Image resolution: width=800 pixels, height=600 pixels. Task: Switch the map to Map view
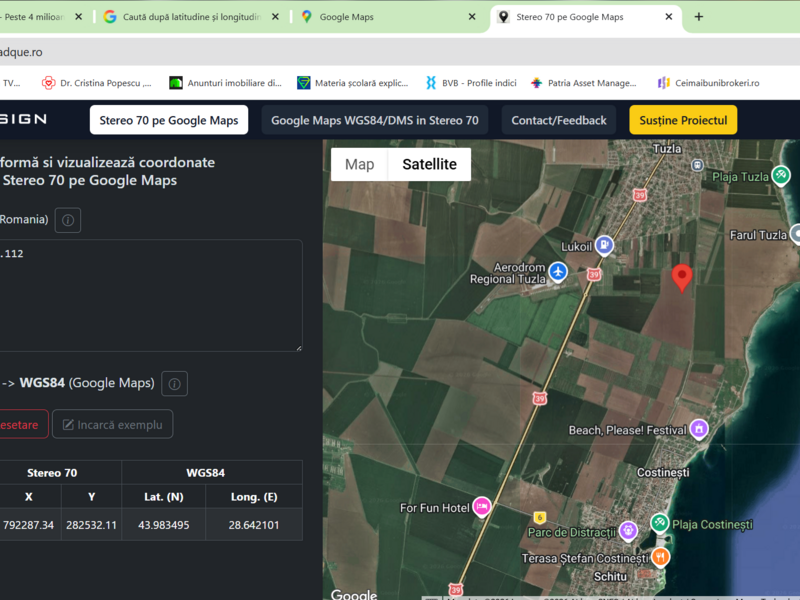coord(359,164)
